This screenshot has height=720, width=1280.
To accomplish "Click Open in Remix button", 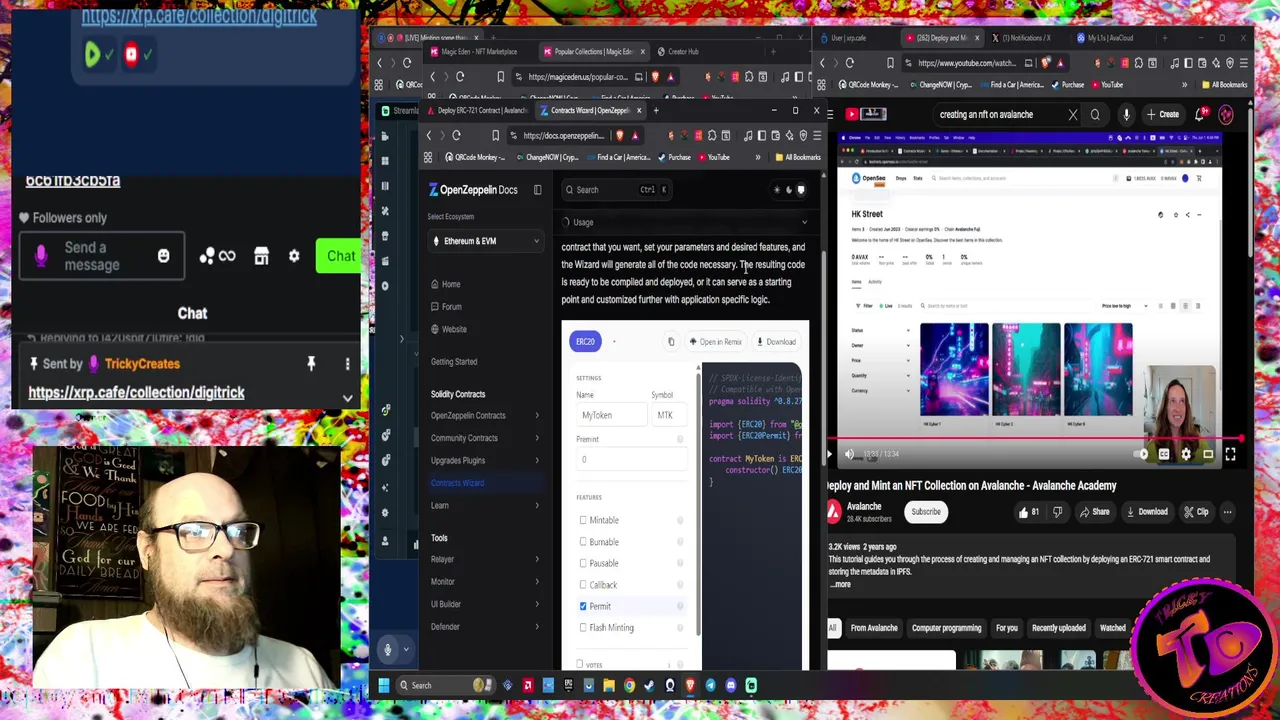I will click(x=715, y=342).
